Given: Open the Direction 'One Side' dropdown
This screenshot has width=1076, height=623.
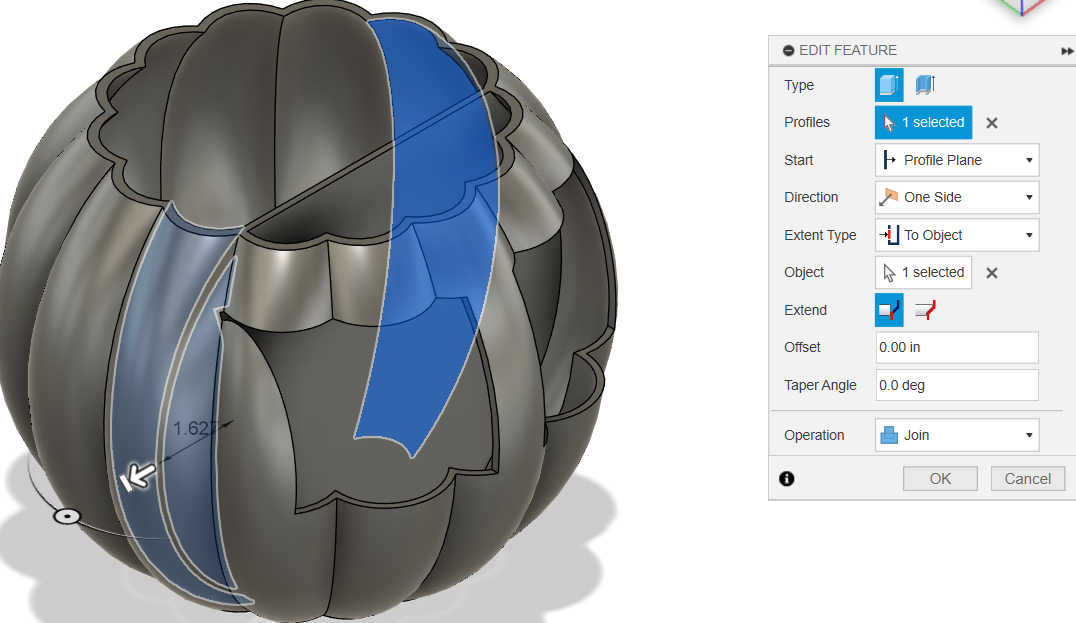Looking at the screenshot, I should pos(957,197).
